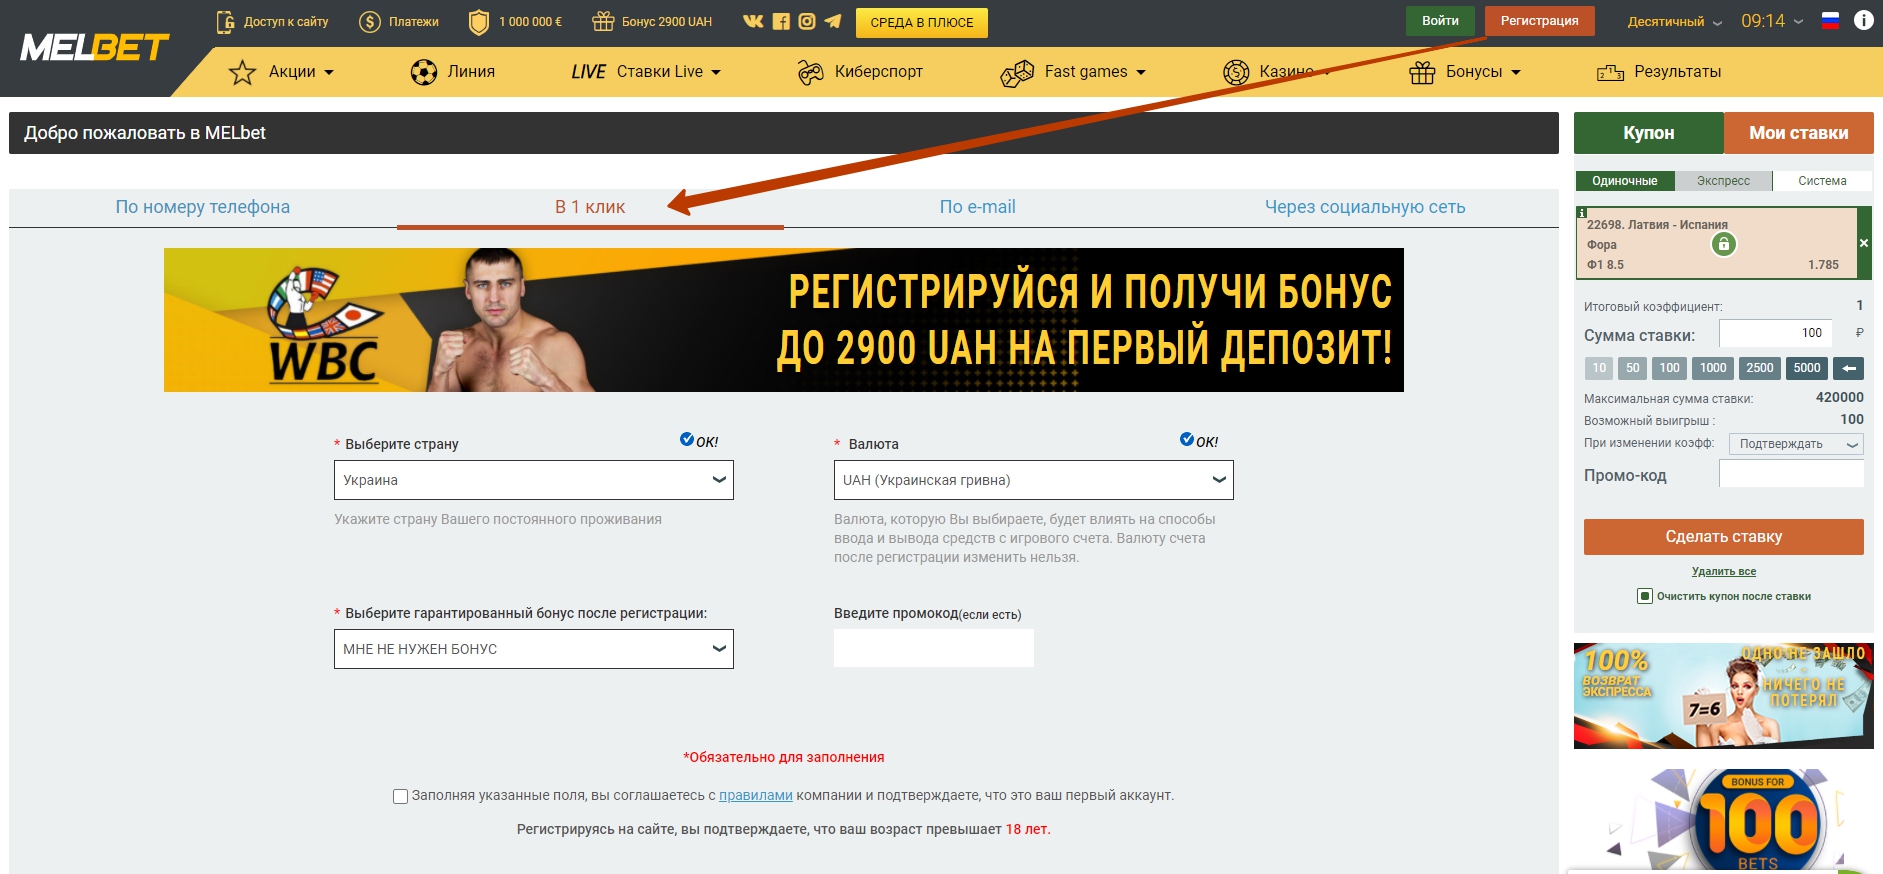Open the guaranteed bonus selection dropdown
Image resolution: width=1883 pixels, height=874 pixels.
[x=534, y=649]
